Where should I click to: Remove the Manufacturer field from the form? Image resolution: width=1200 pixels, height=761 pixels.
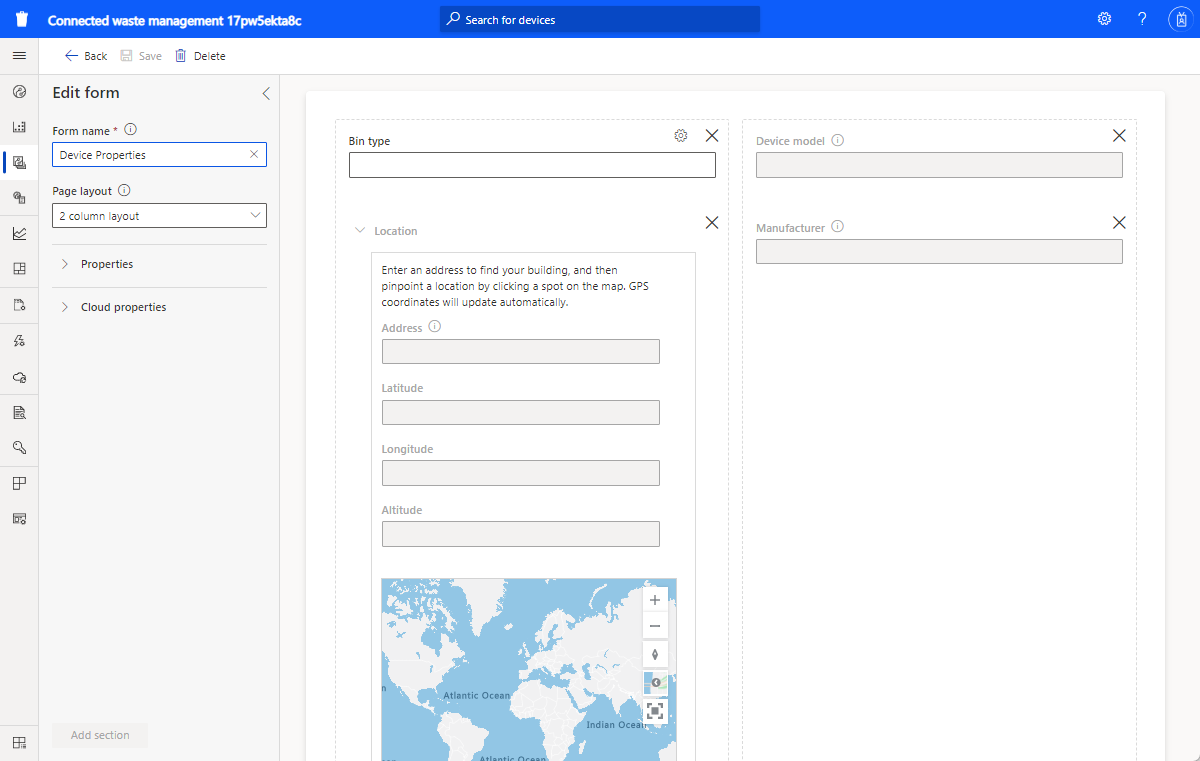(x=1119, y=223)
